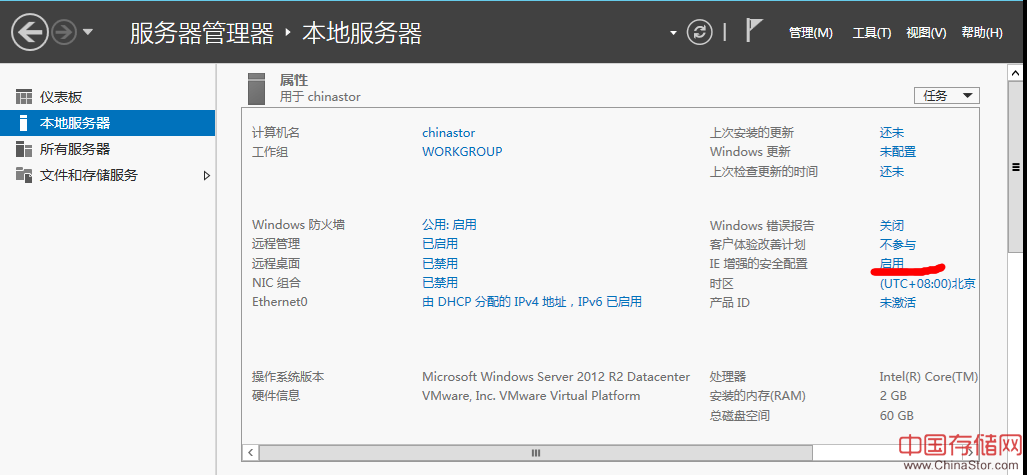Click VMware, Inc. VMware Virtual Platform text
1027x475 pixels.
click(531, 396)
